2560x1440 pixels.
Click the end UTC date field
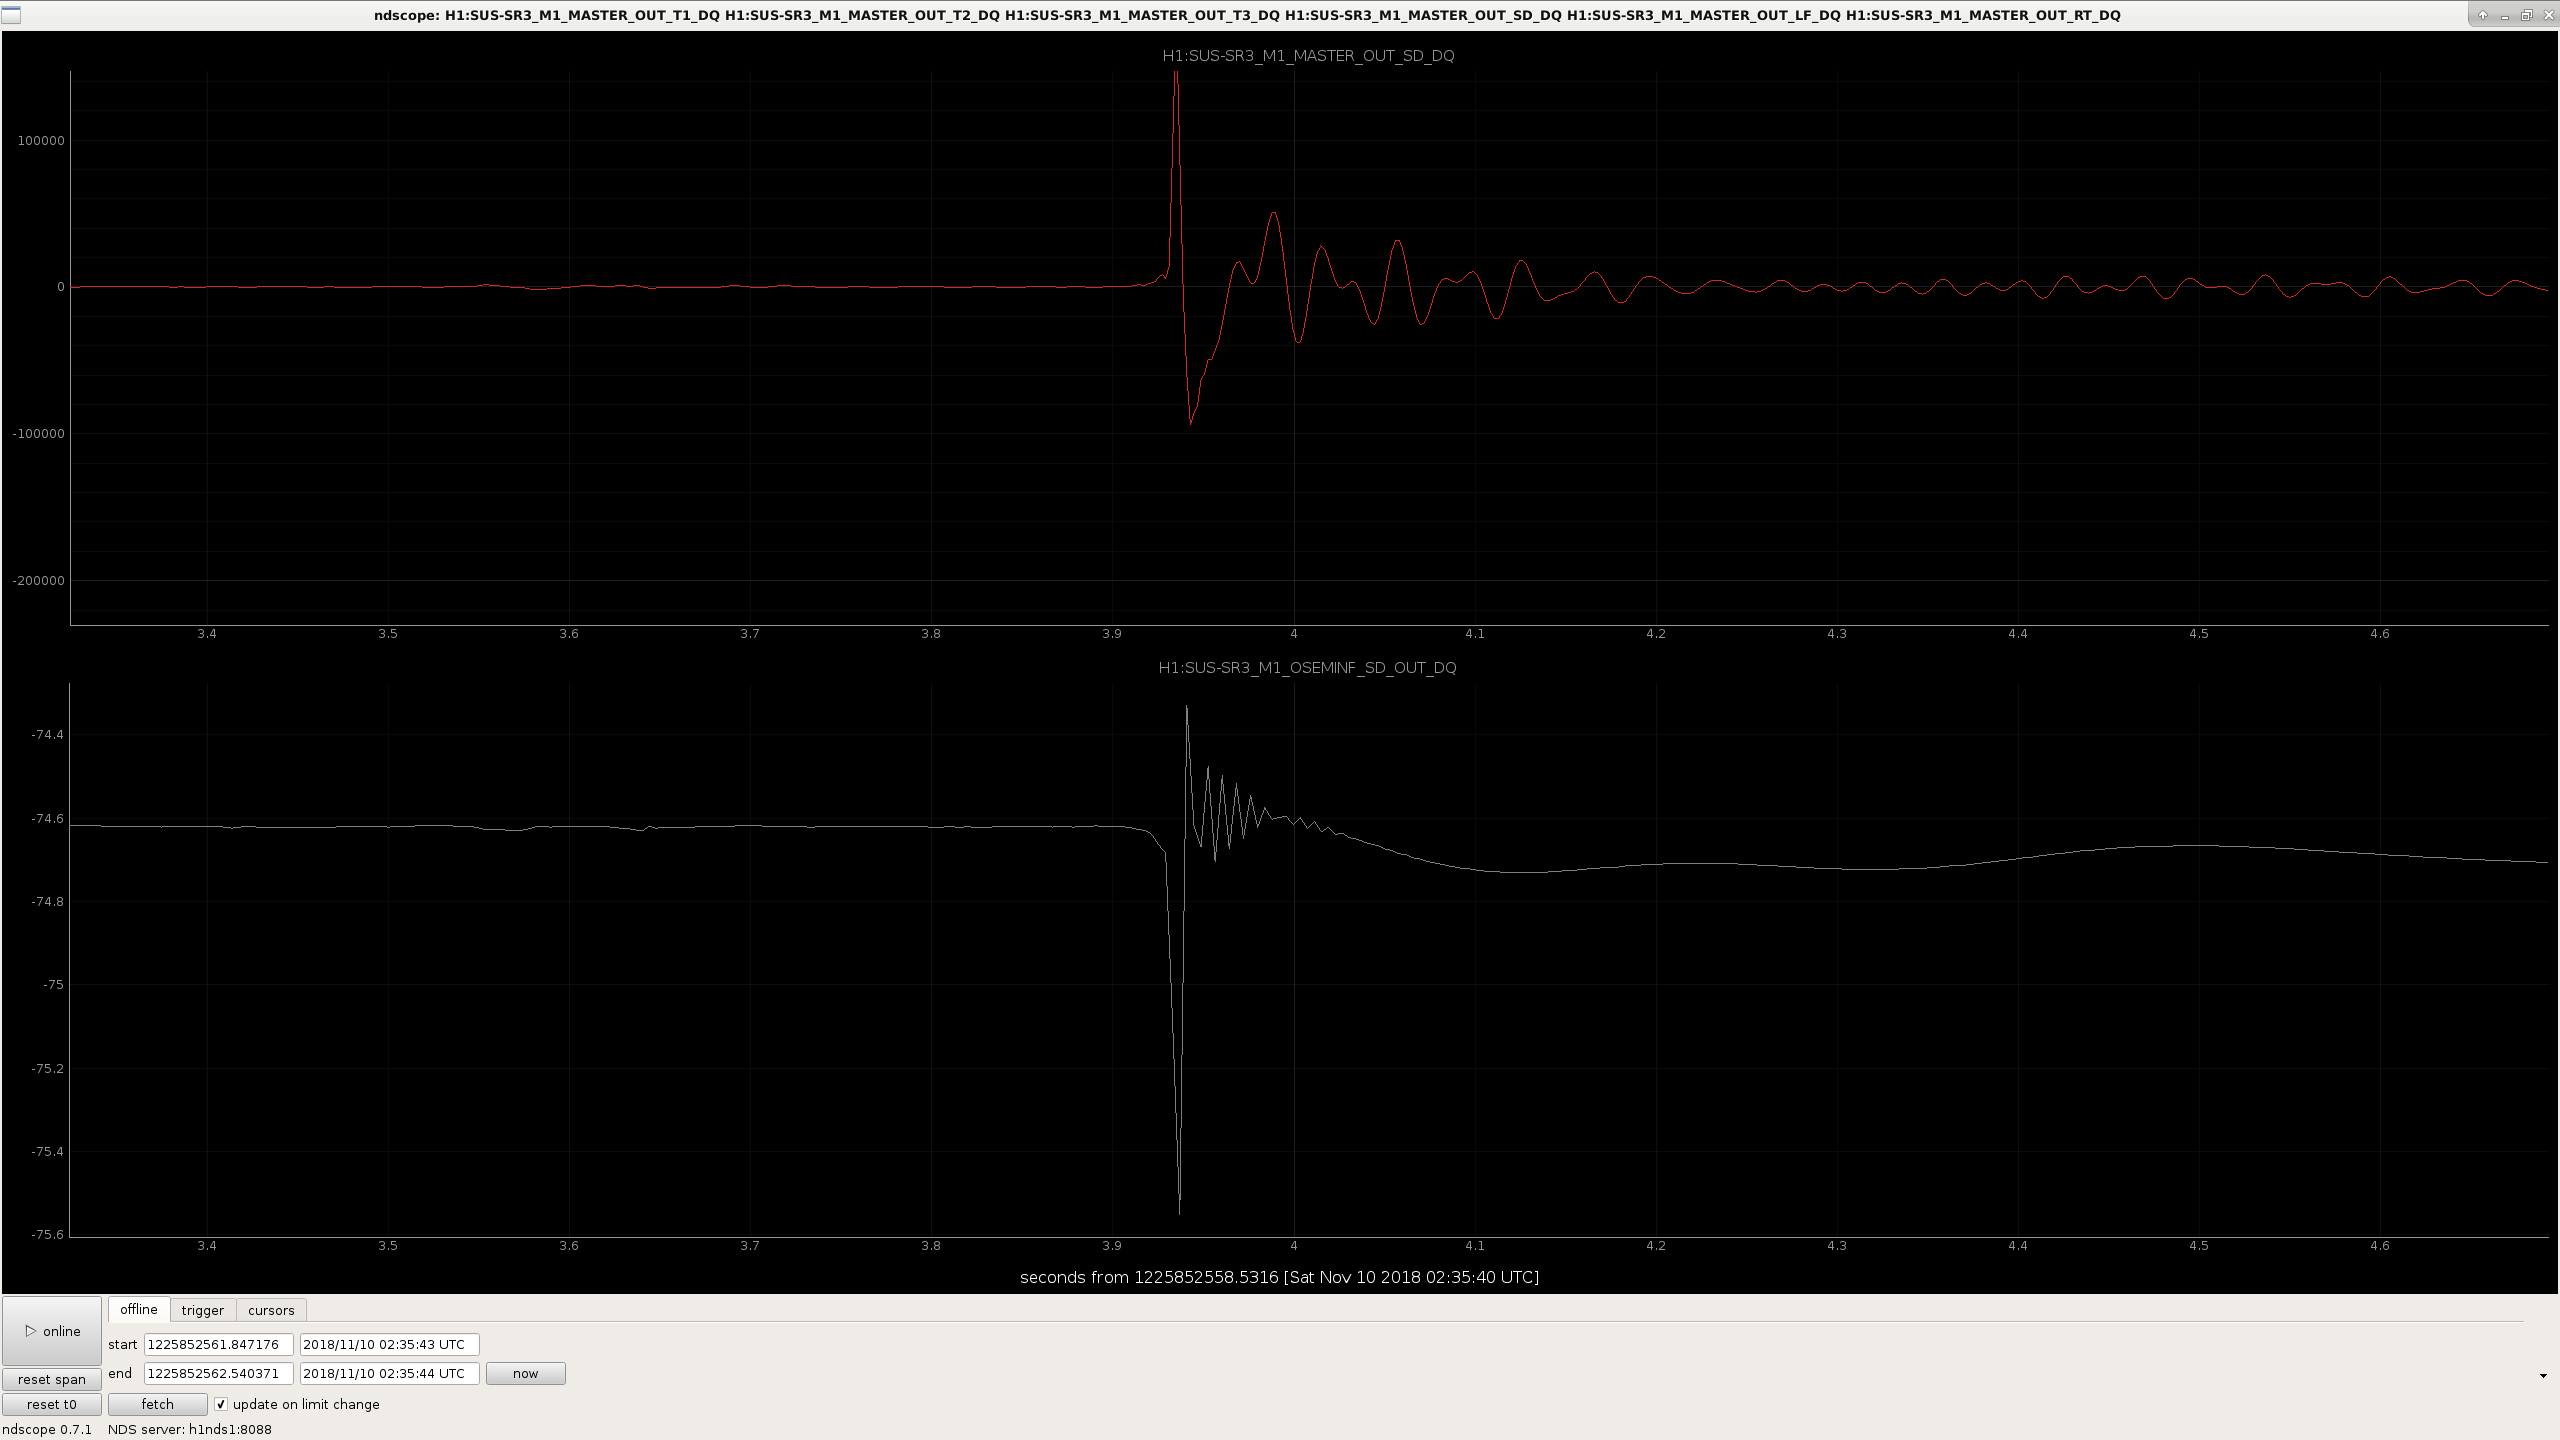tap(390, 1373)
